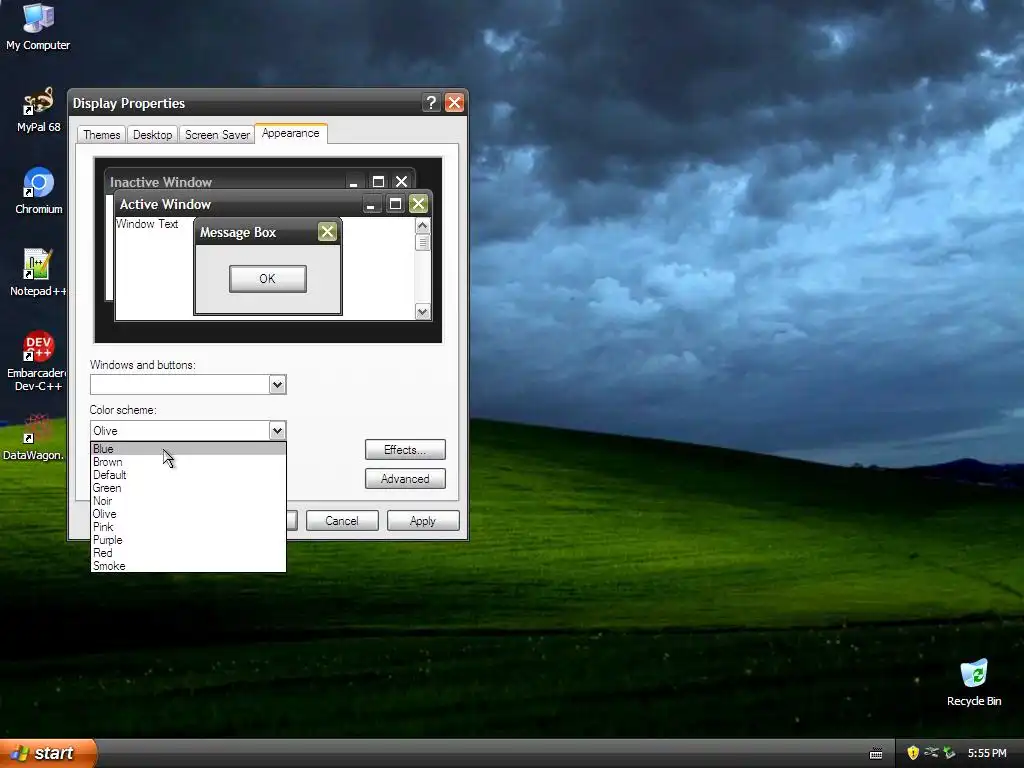The width and height of the screenshot is (1024, 768).
Task: Select the MyPal 68 desktop shortcut
Action: click(x=38, y=110)
